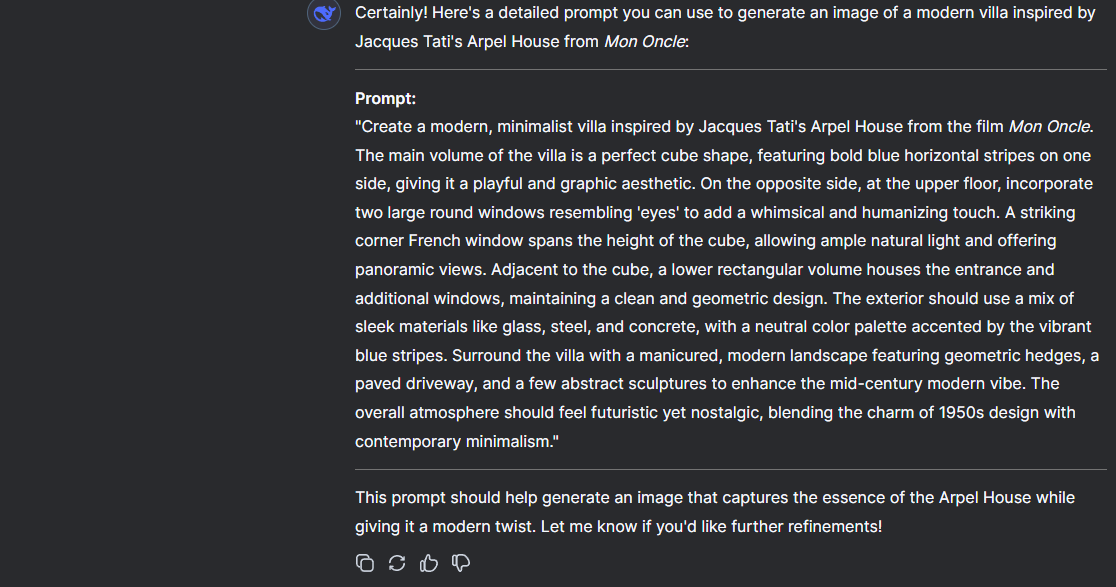Click the copy response icon

tap(365, 563)
